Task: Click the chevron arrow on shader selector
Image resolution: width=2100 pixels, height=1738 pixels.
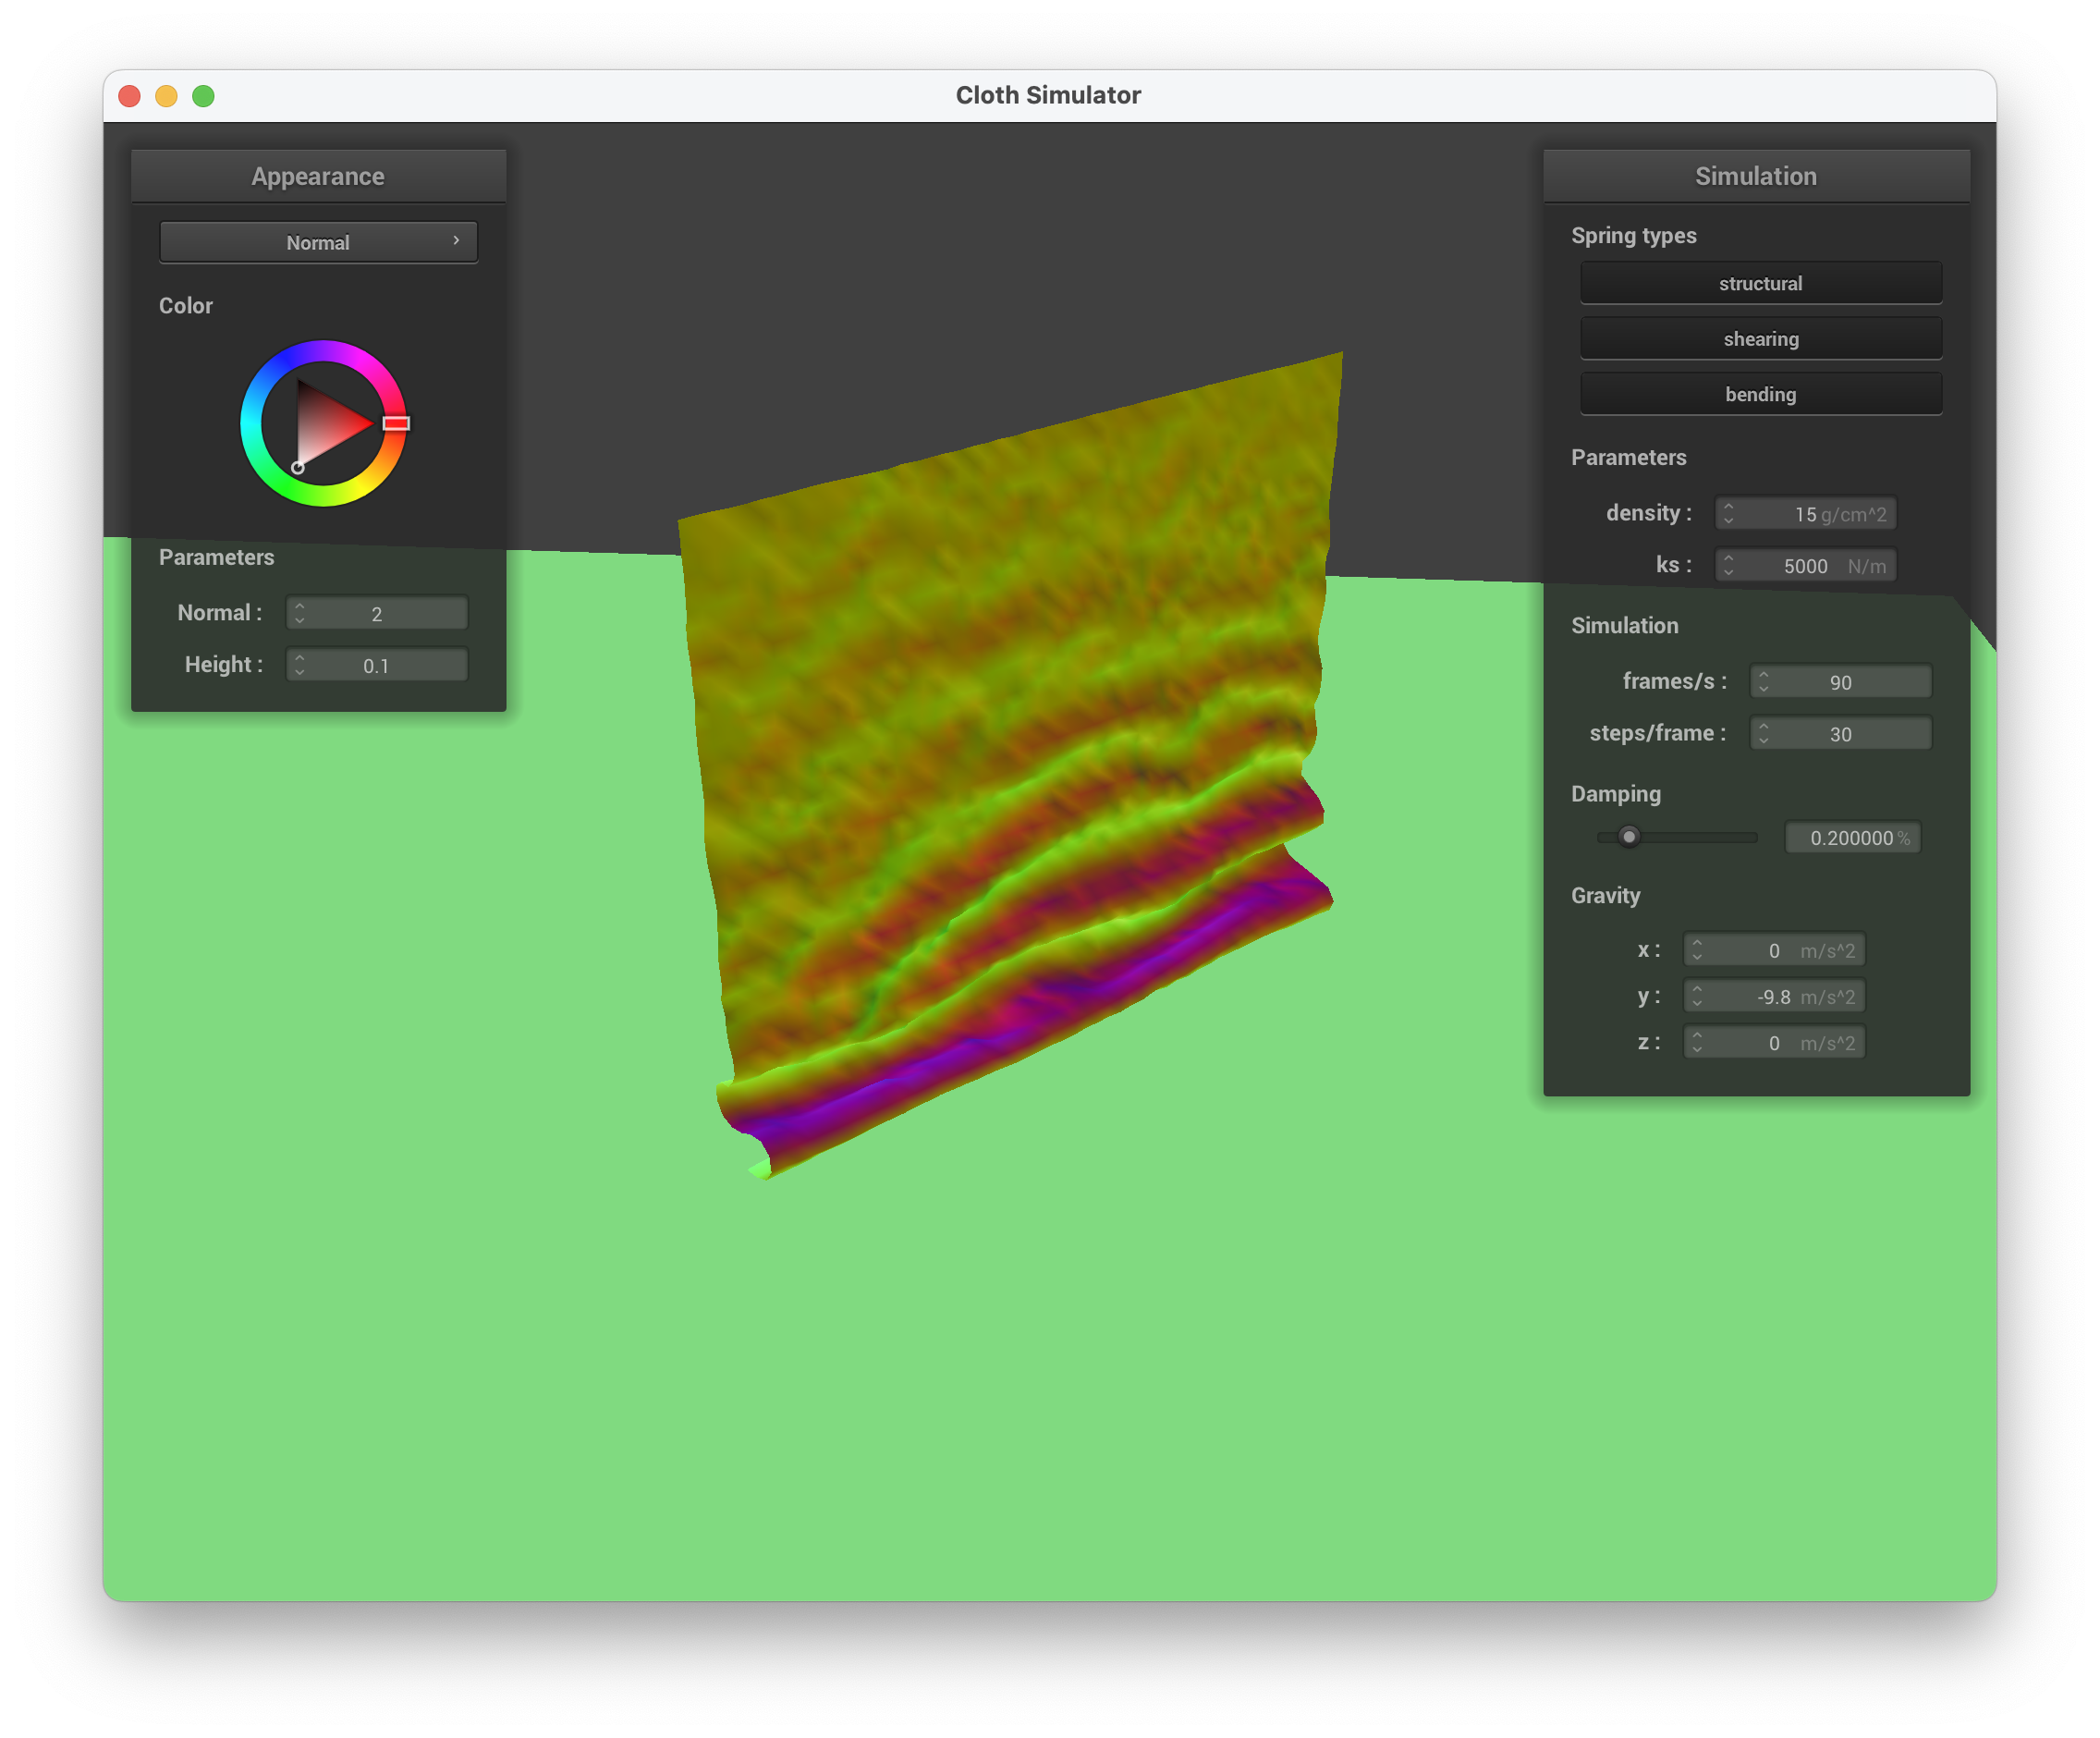Action: 456,241
